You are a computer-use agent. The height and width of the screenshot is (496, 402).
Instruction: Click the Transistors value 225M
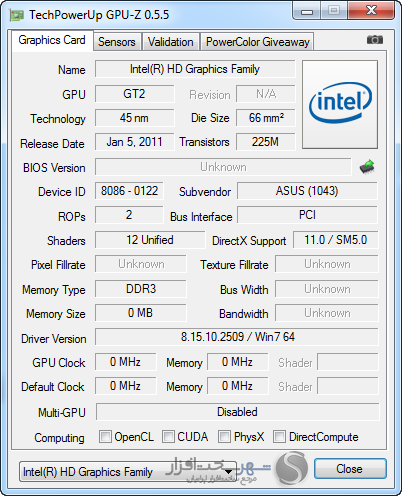tap(266, 142)
